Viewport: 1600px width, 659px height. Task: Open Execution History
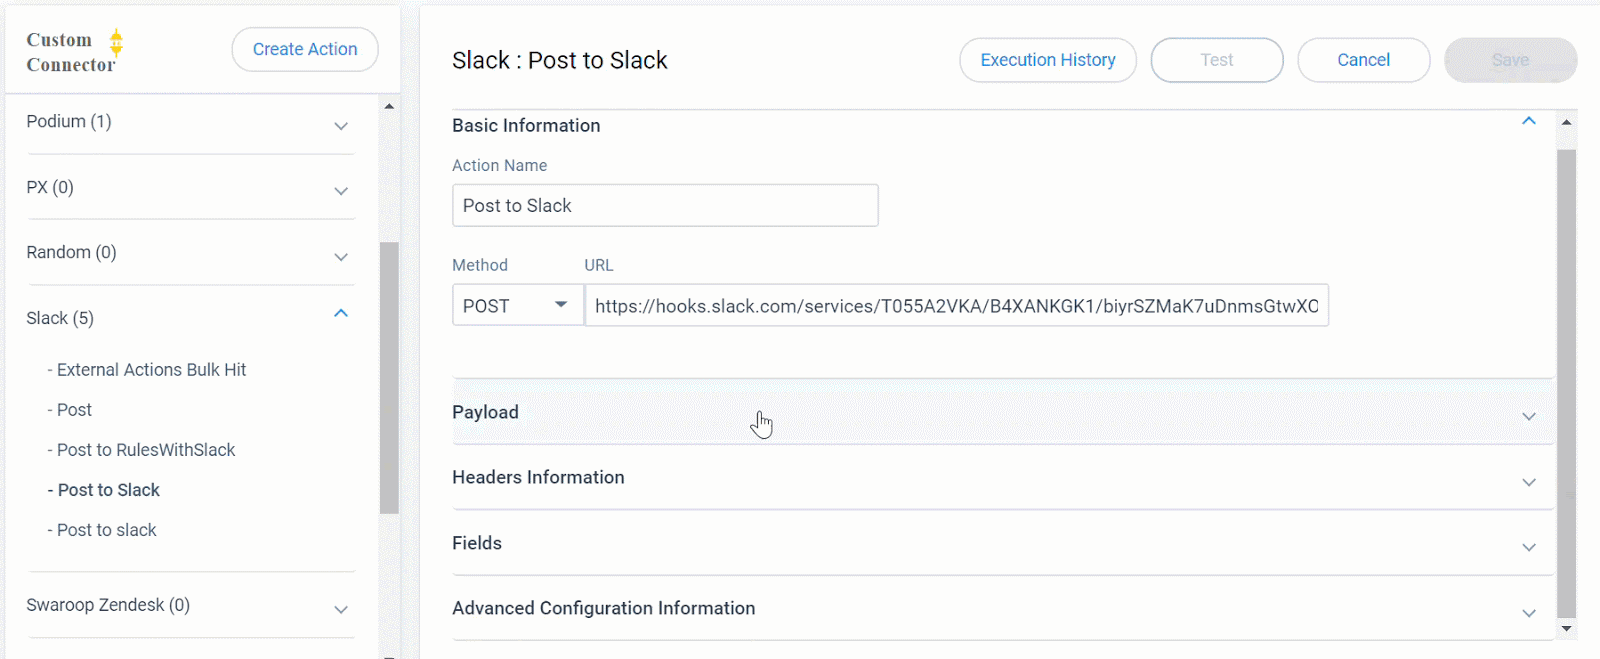(1048, 60)
